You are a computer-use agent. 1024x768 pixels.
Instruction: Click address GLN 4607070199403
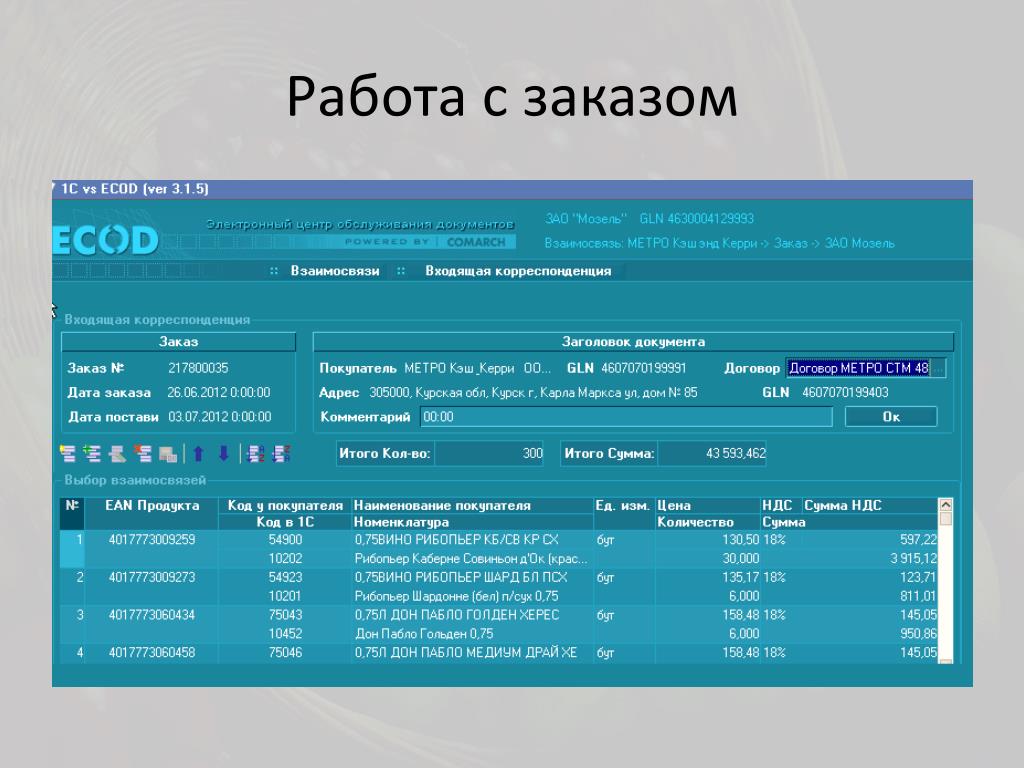(845, 392)
